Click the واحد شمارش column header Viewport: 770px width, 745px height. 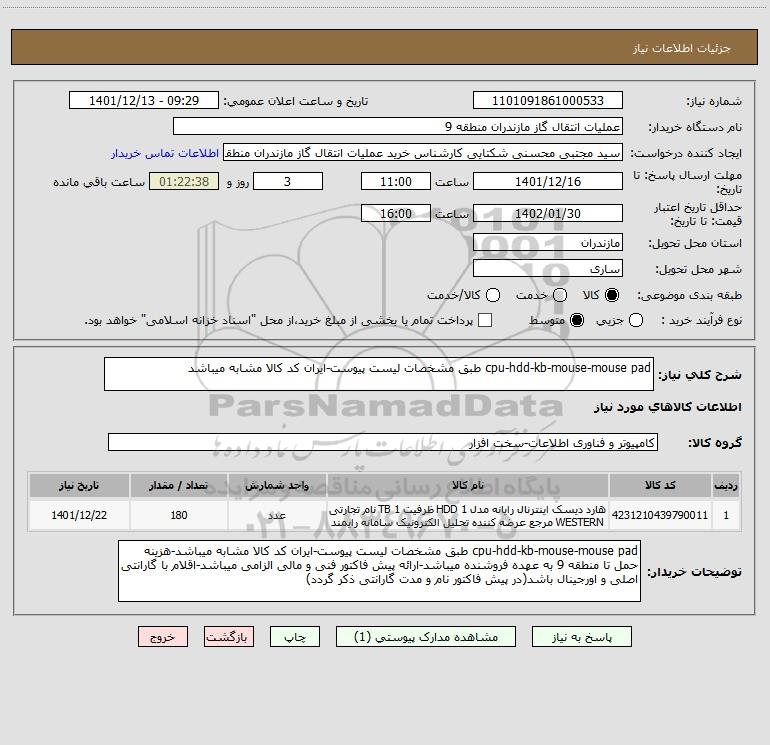click(x=277, y=485)
